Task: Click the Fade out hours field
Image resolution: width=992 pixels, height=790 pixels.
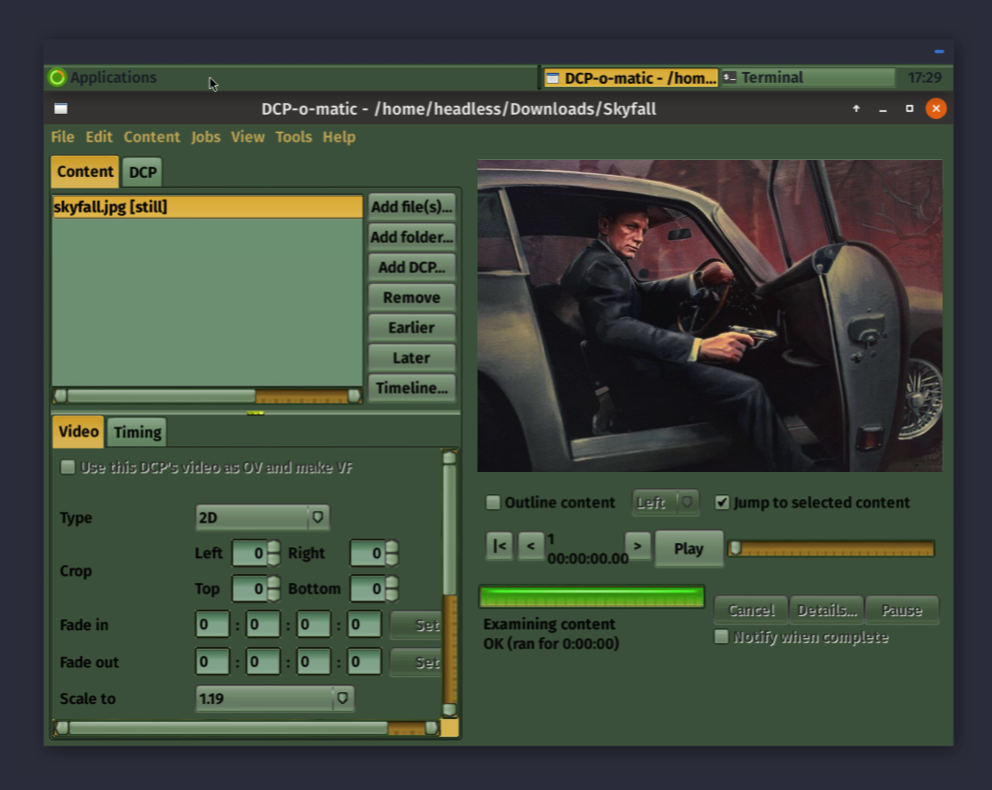Action: pos(213,662)
